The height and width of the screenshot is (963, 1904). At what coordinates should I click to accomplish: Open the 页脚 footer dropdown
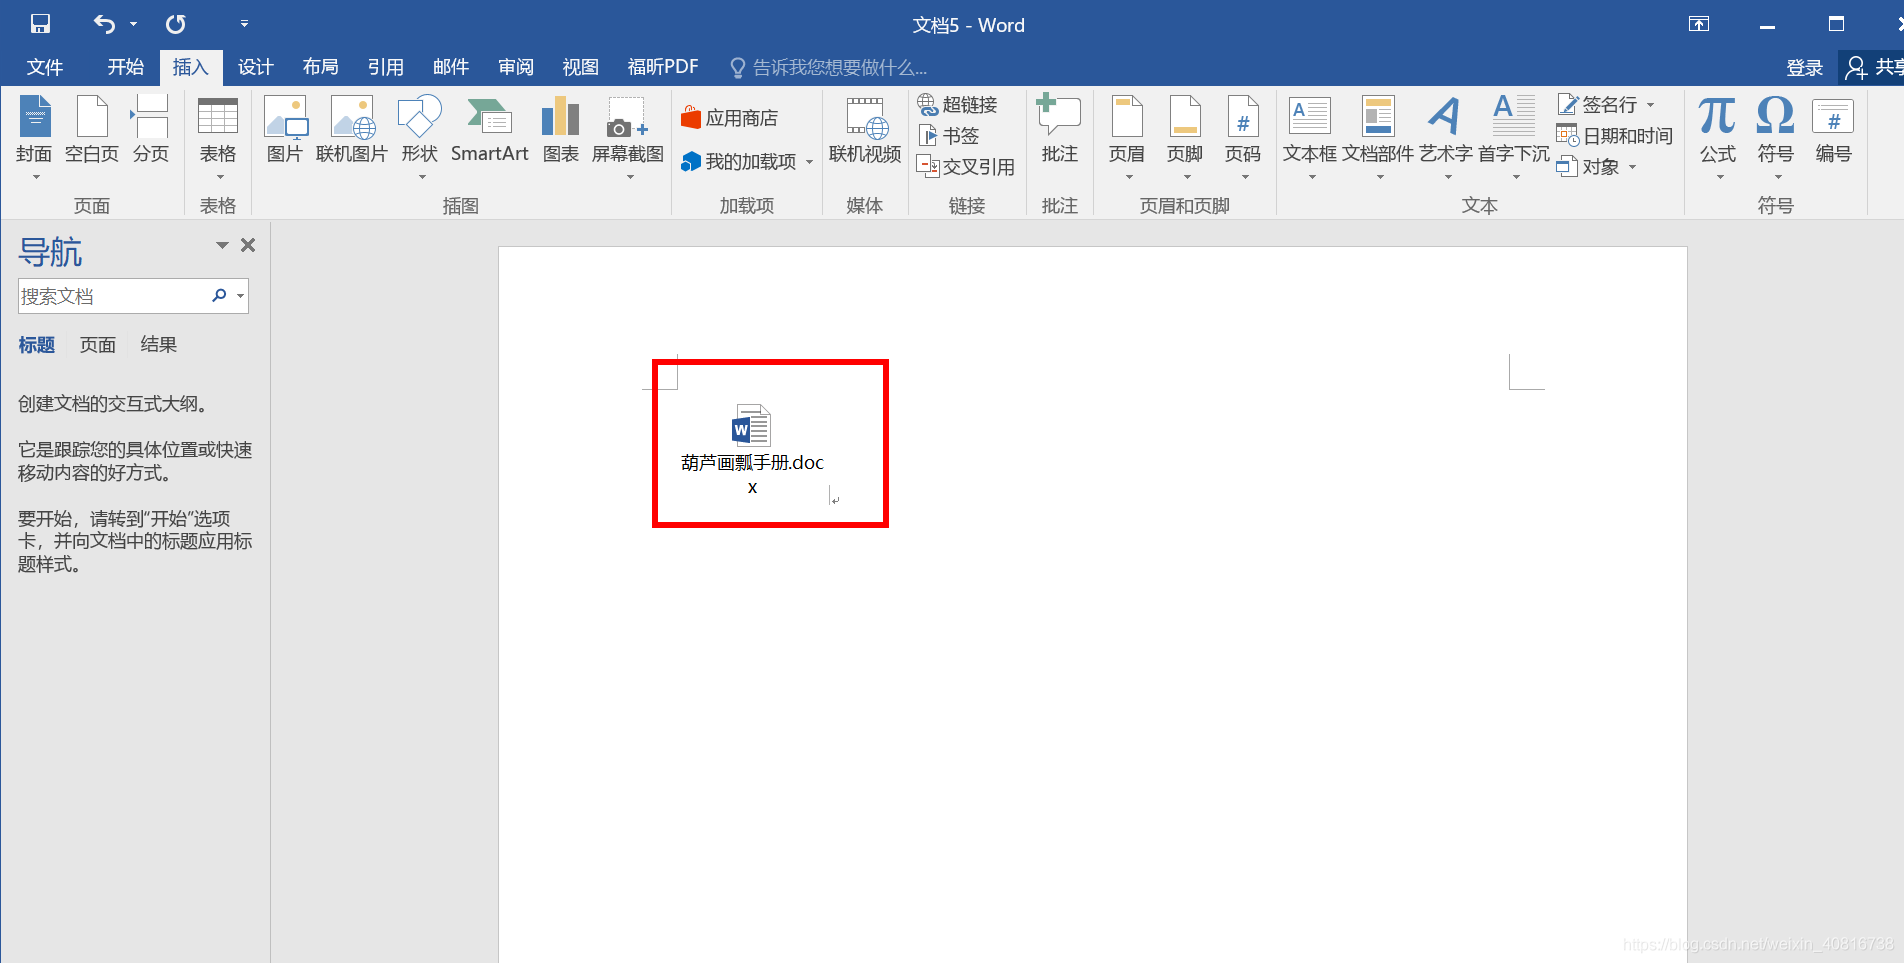tap(1185, 138)
